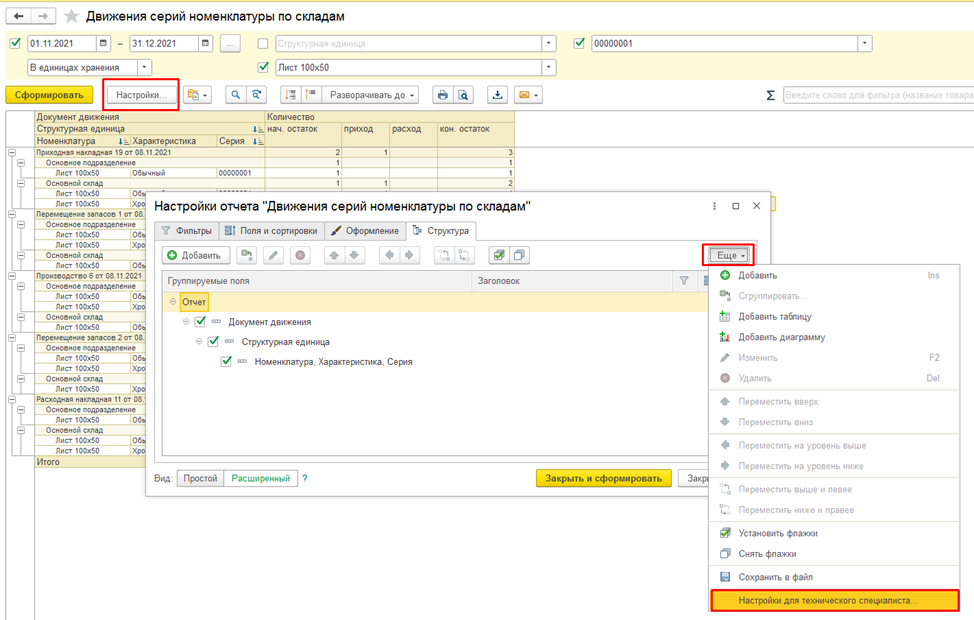
Task: Click move up arrow in settings dialog toolbar
Action: [334, 255]
